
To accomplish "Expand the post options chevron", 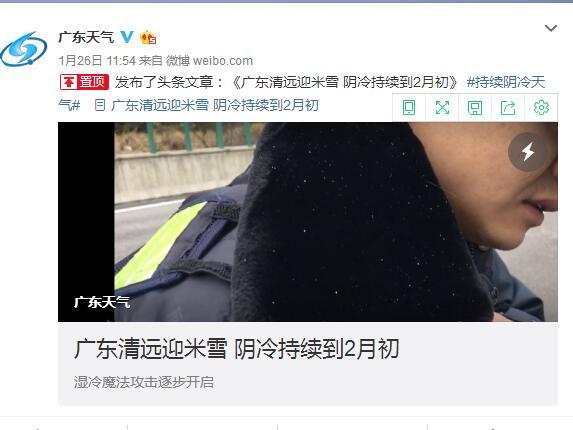I will tap(551, 28).
